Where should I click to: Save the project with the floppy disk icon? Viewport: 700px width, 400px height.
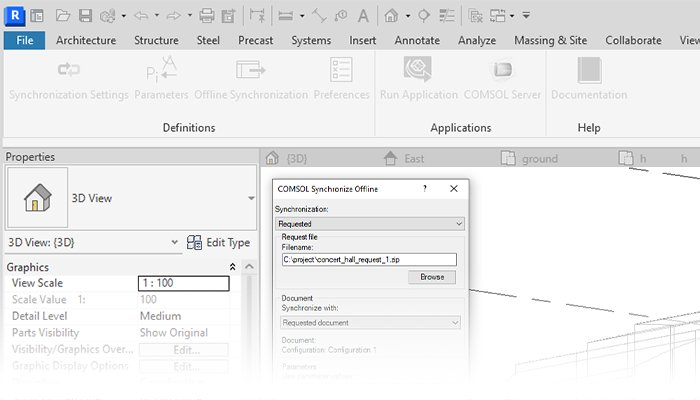coord(85,16)
